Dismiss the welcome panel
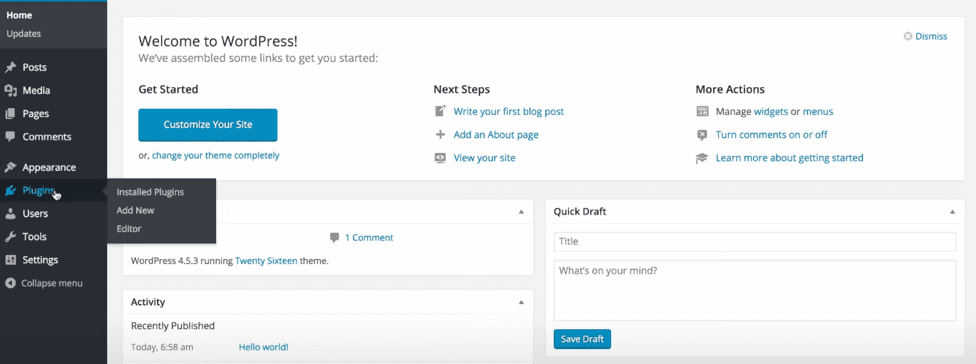This screenshot has height=364, width=976. (931, 36)
